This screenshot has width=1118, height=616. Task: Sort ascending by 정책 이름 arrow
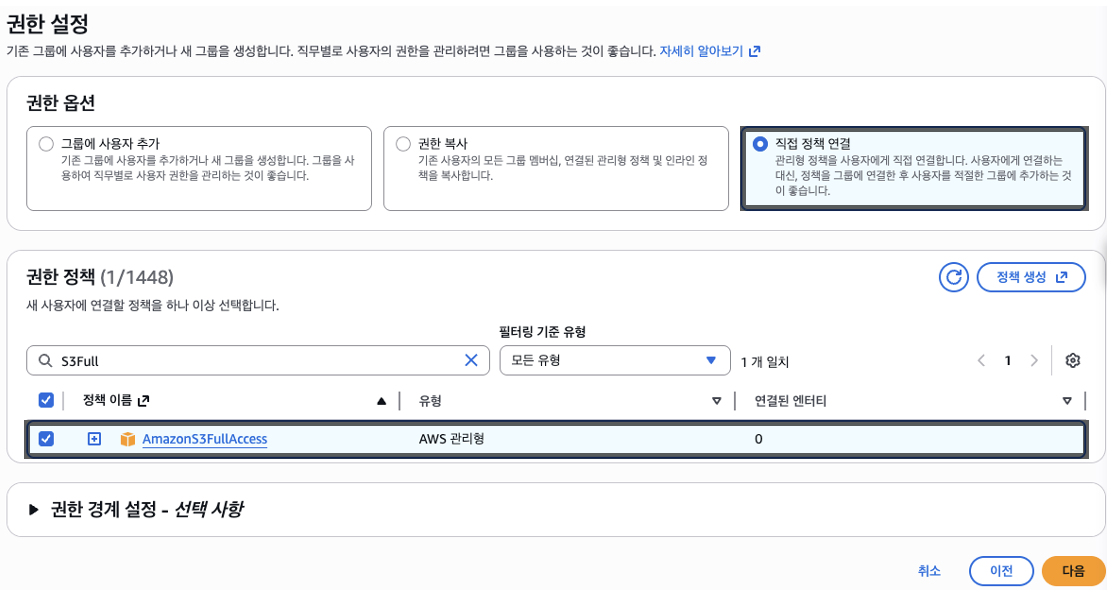point(381,401)
